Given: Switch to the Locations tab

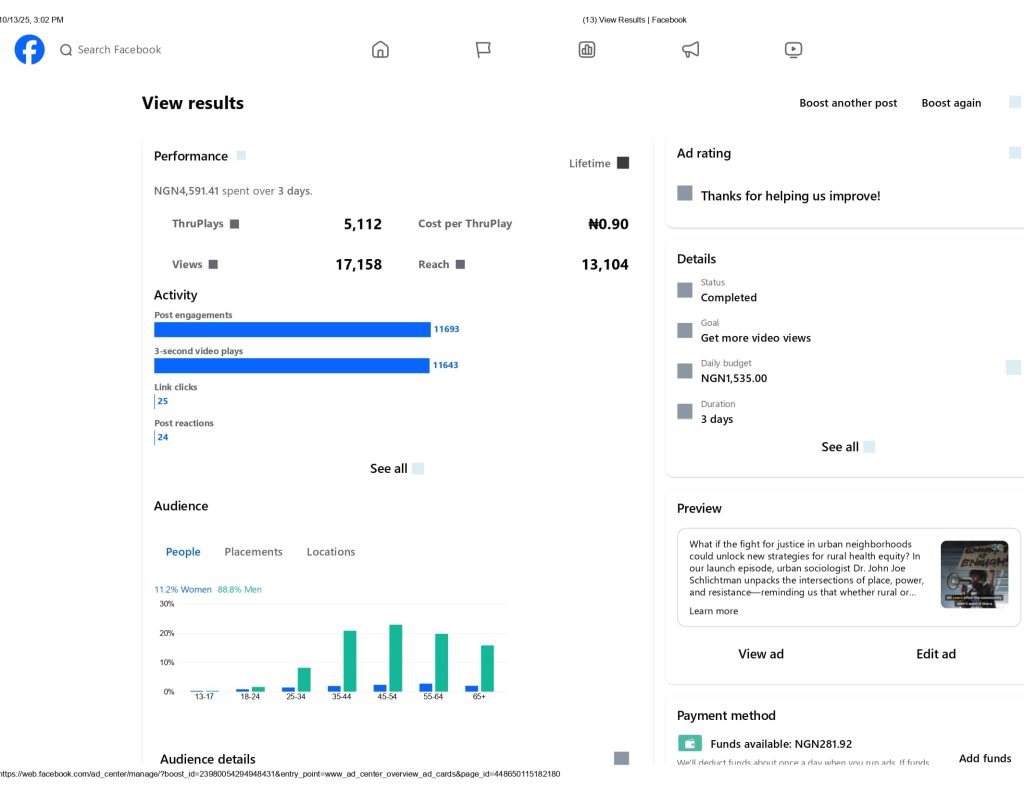Looking at the screenshot, I should (x=330, y=552).
